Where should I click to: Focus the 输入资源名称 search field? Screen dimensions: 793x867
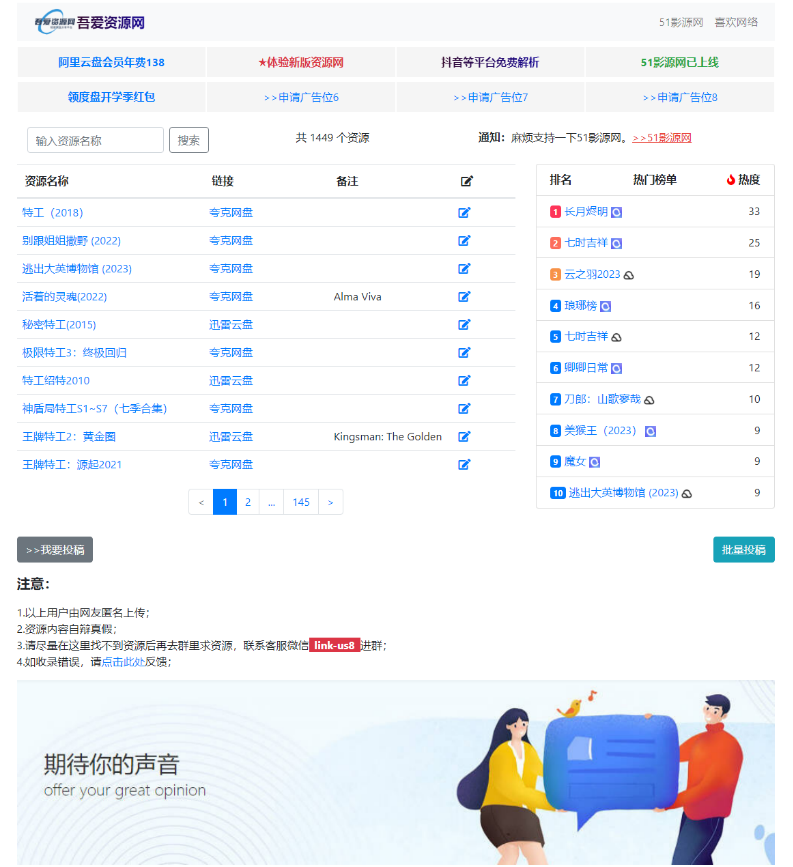coord(96,141)
